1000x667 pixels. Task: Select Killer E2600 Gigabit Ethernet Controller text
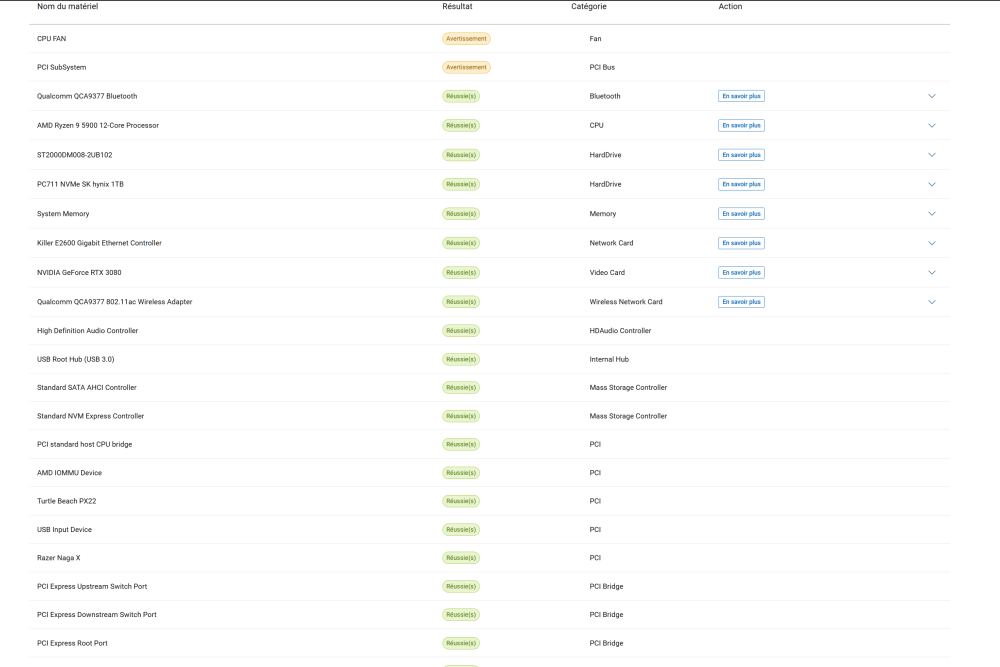tap(99, 243)
